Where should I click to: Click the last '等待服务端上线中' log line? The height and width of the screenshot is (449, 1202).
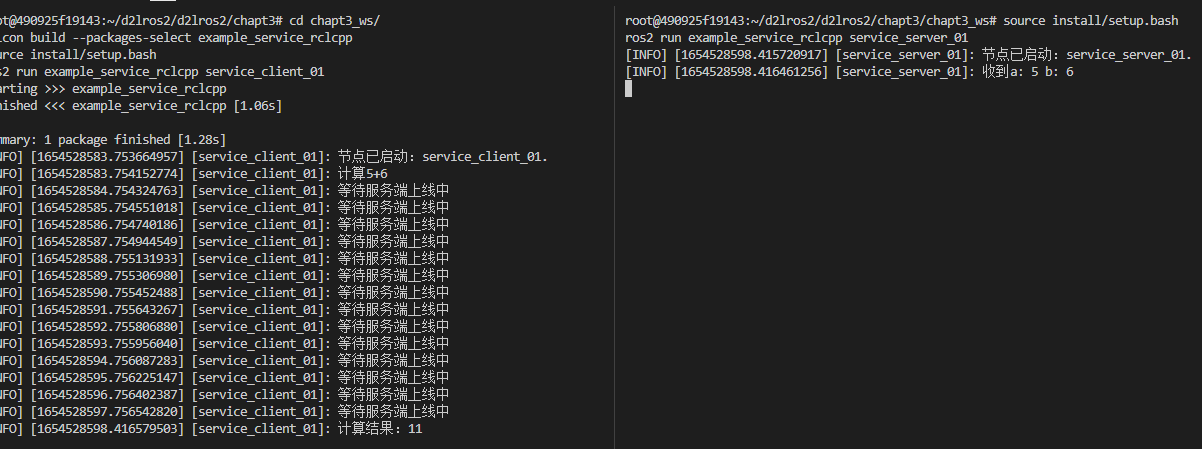393,412
